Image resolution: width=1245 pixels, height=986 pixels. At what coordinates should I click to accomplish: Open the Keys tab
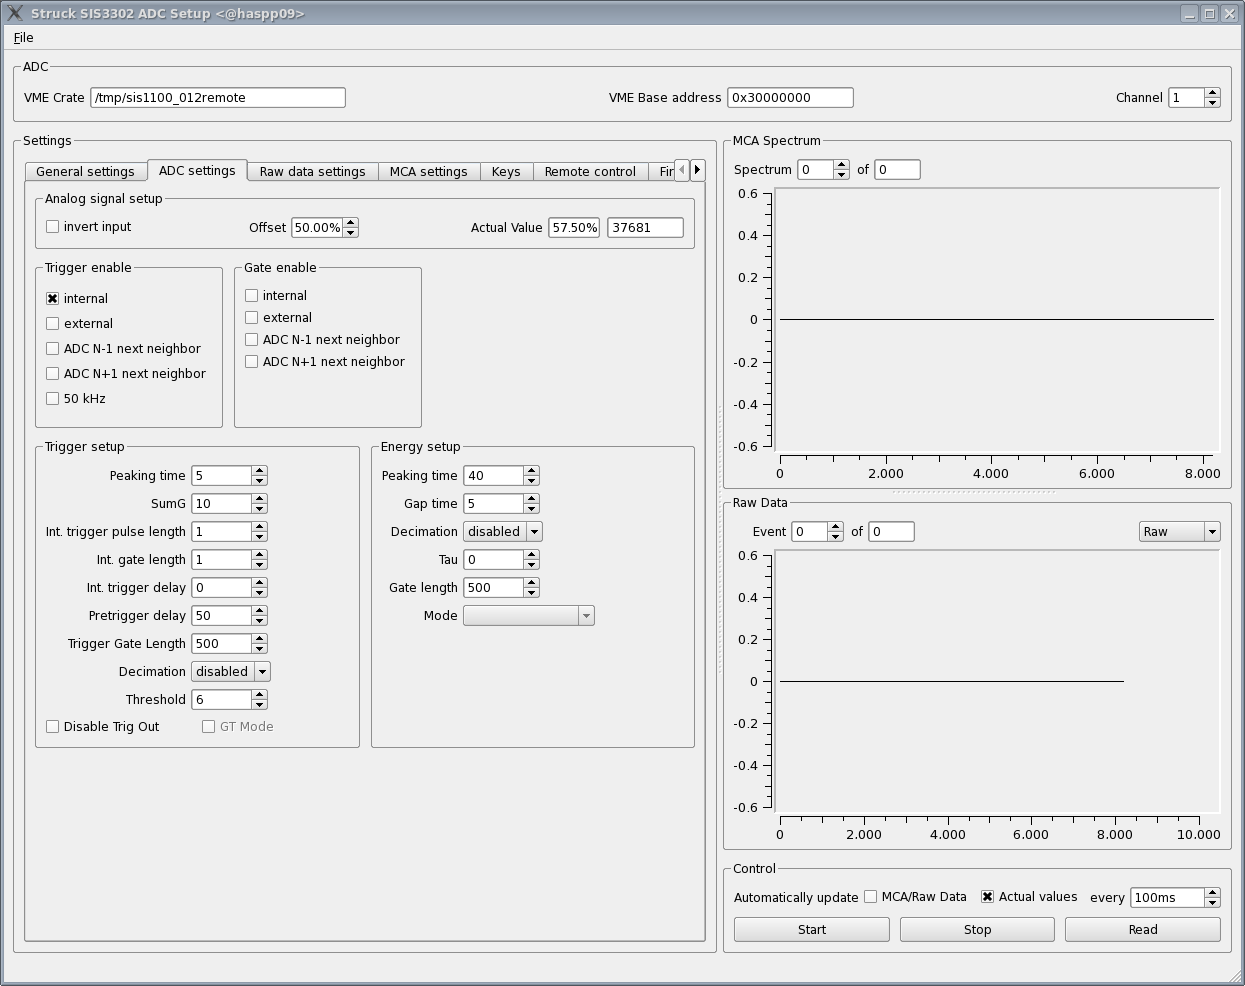(506, 172)
